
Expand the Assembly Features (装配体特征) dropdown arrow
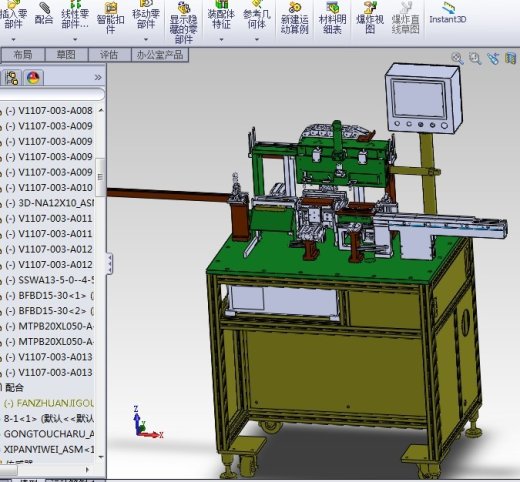pos(221,40)
